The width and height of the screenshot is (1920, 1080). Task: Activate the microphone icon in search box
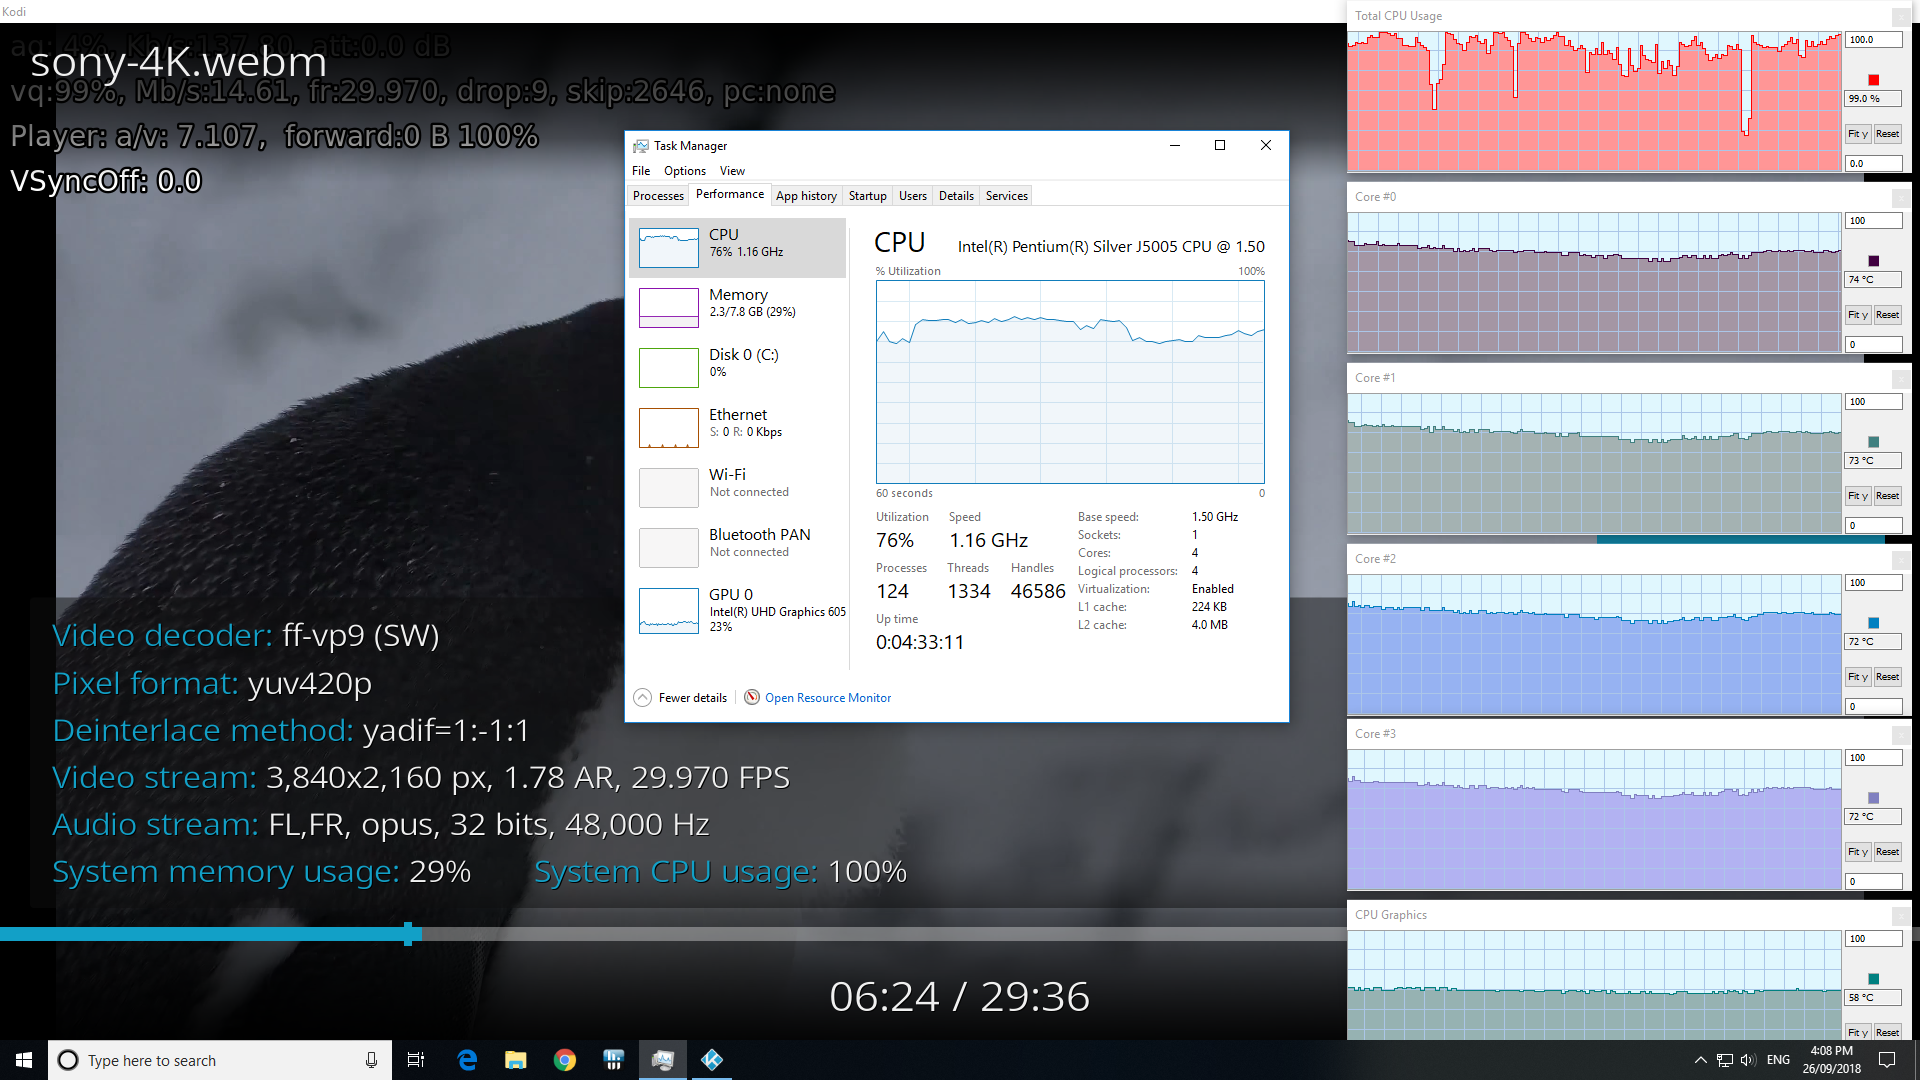click(371, 1060)
